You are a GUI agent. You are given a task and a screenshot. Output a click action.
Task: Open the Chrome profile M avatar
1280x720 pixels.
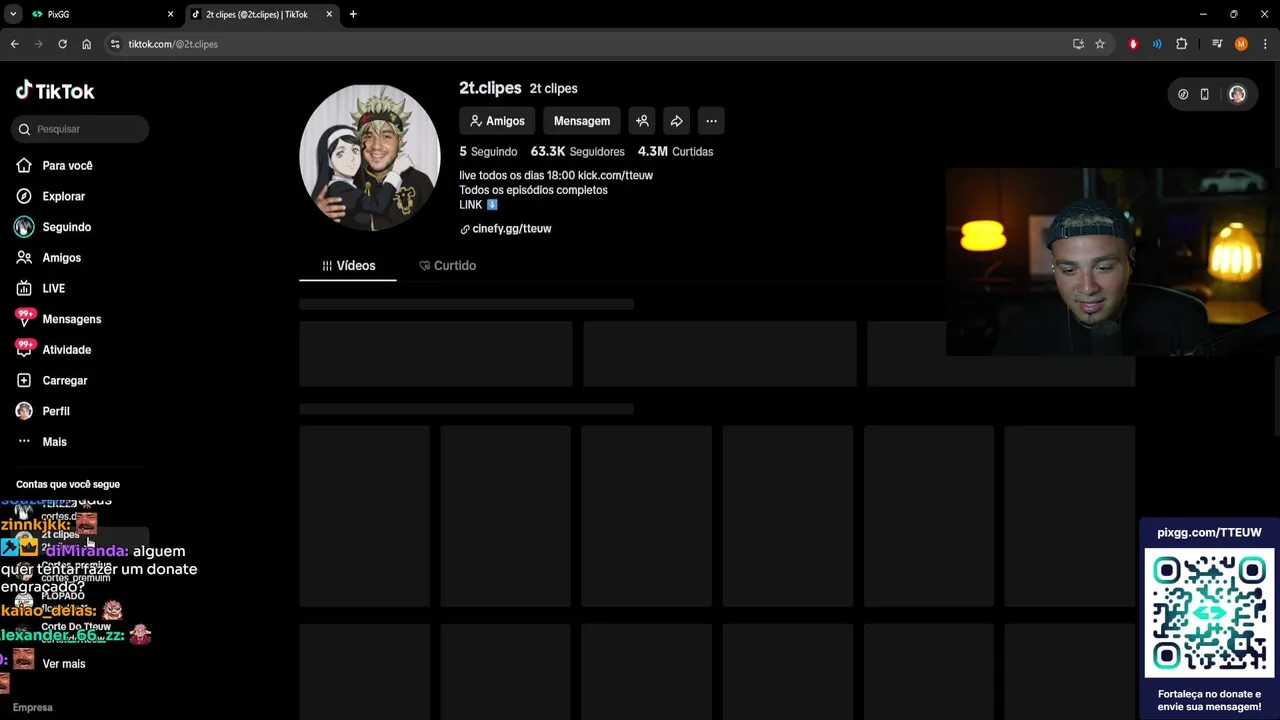(1241, 44)
